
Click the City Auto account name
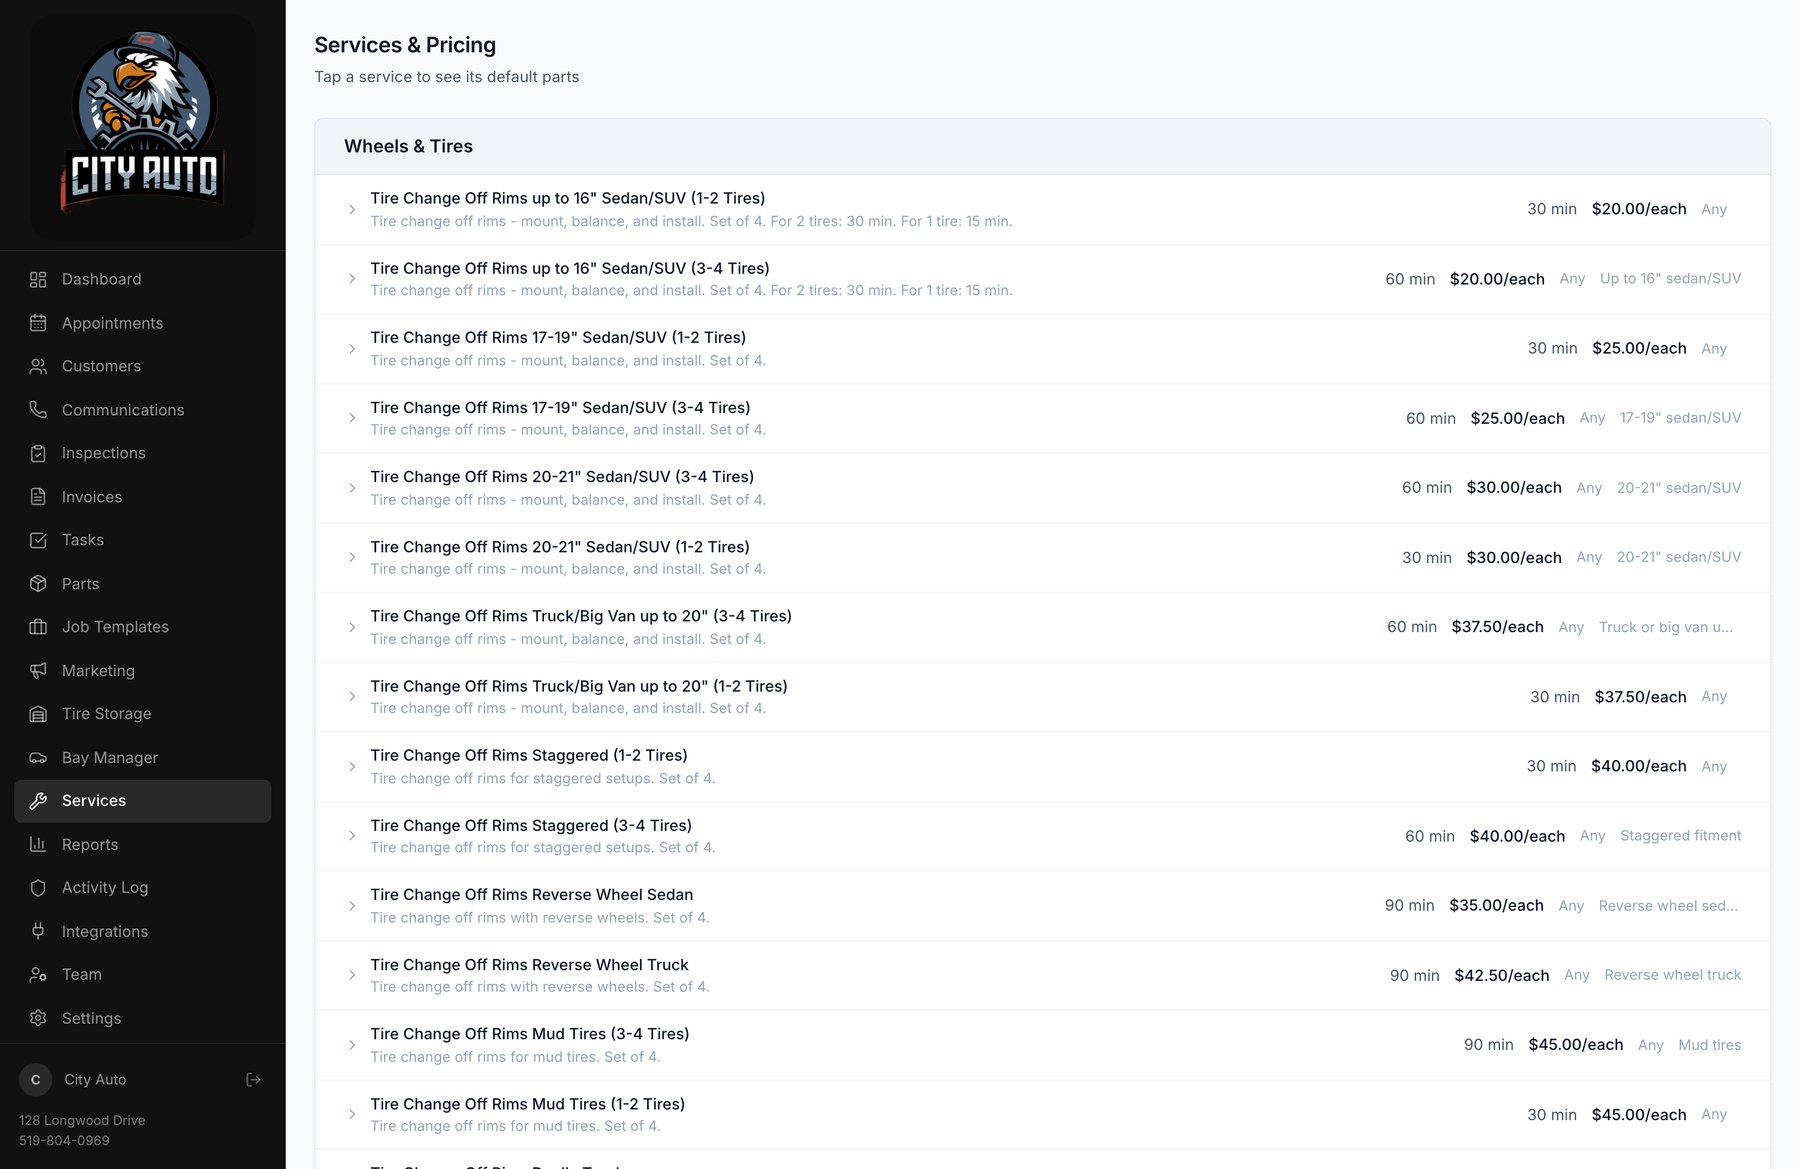coord(95,1080)
